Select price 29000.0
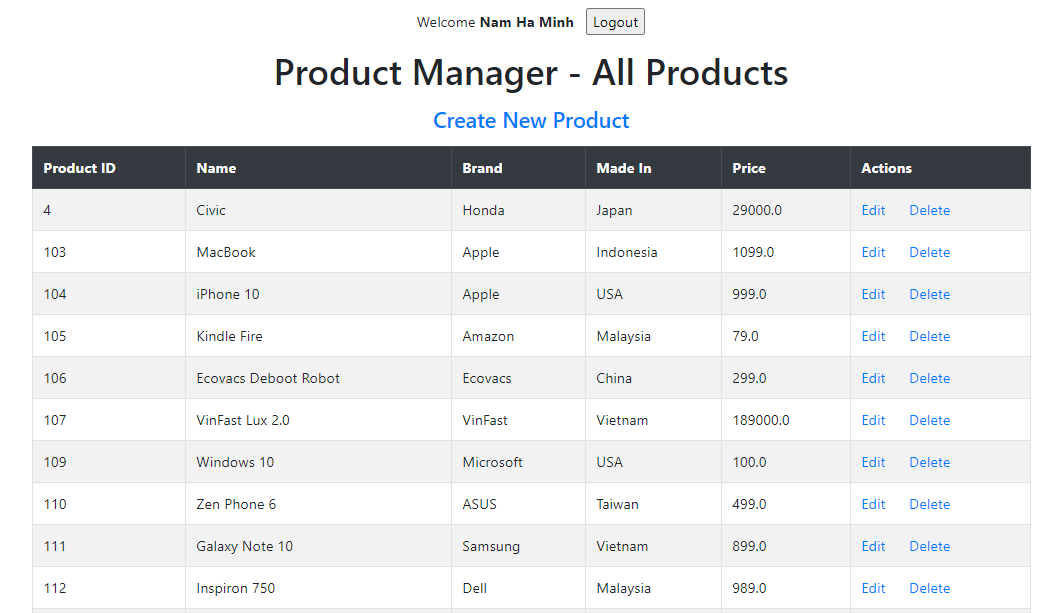The width and height of the screenshot is (1056, 613). [x=785, y=210]
